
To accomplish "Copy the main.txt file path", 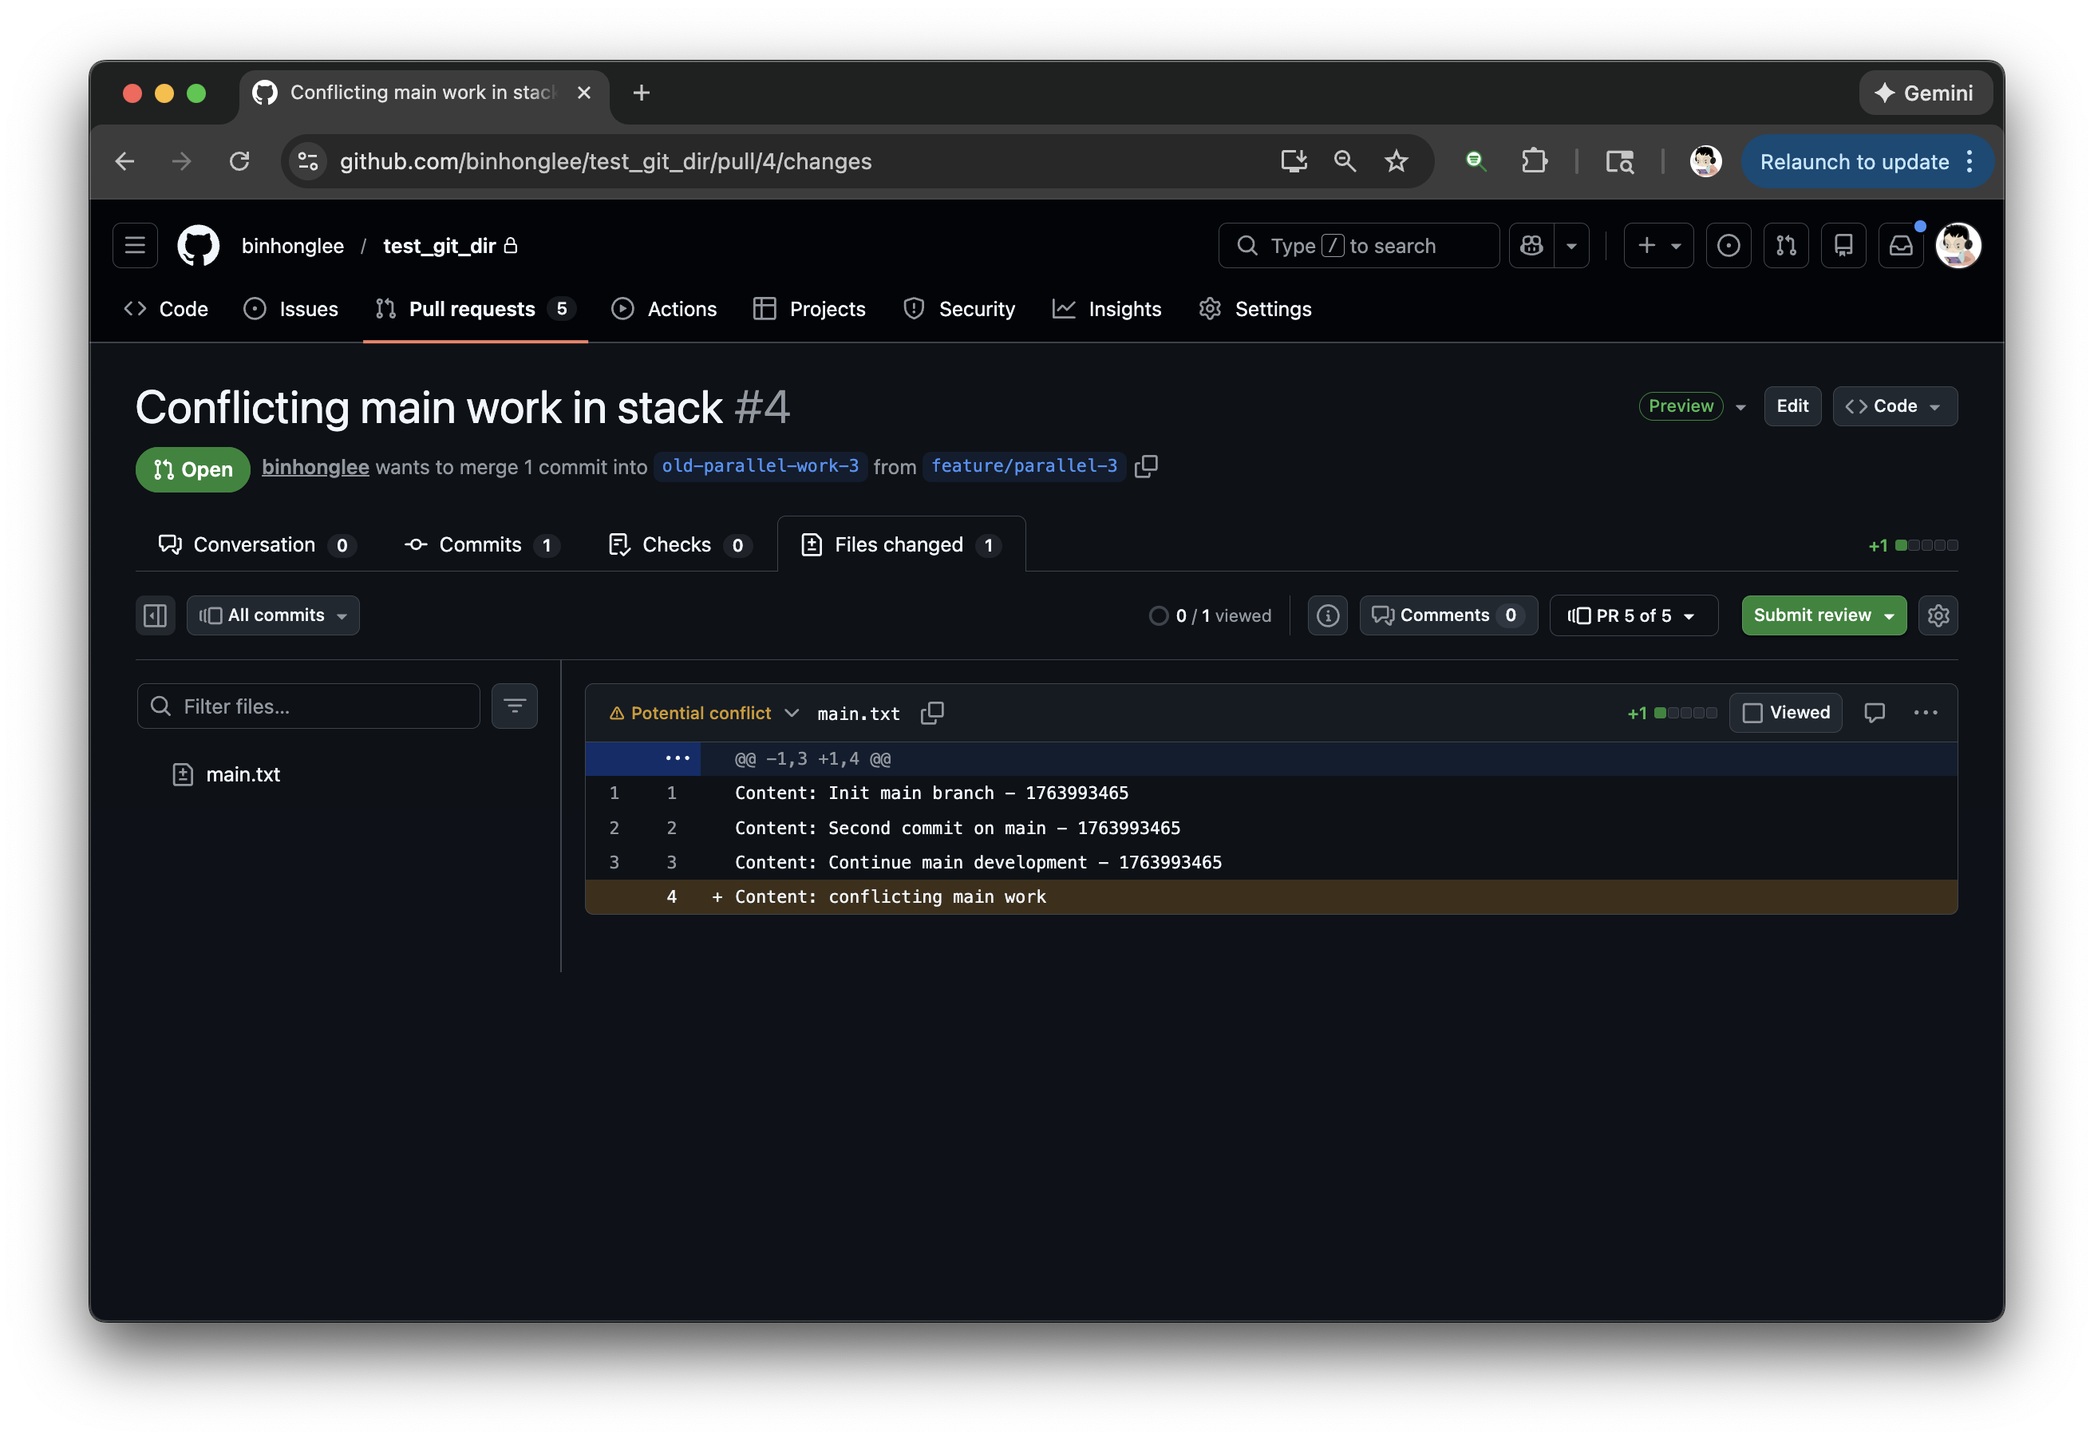I will point(933,712).
